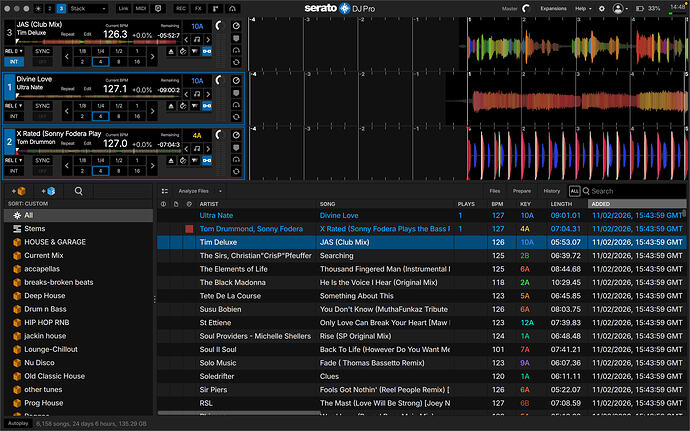Toggle INT mode on deck 1
Screen dimensions: 690x431
pyautogui.click(x=14, y=117)
